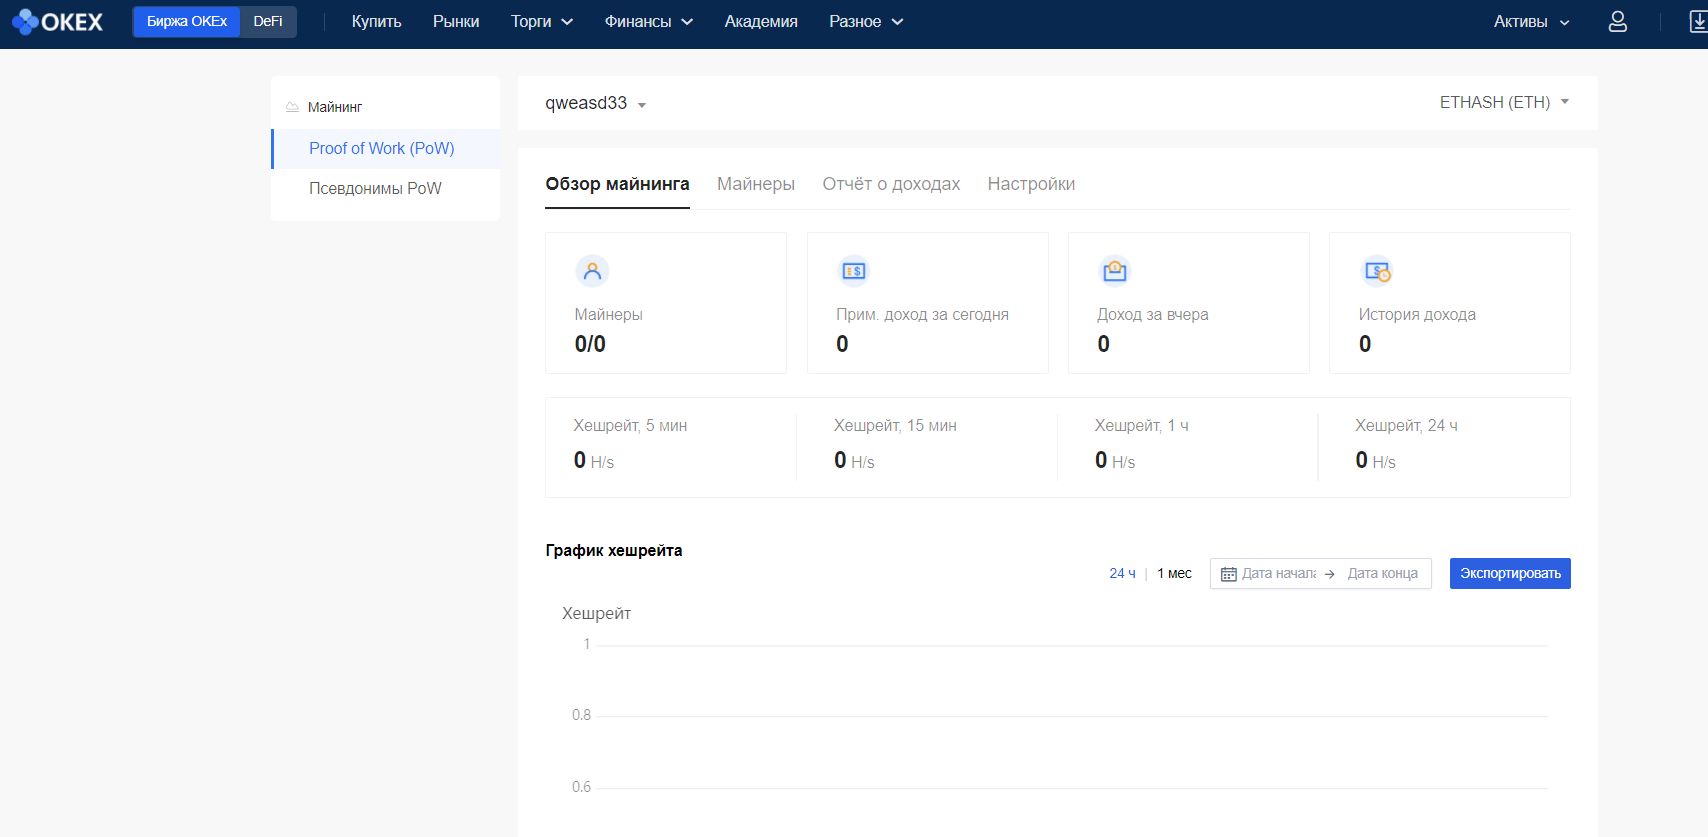1708x837 pixels.
Task: Click the Майнеры 0/0 value
Action: click(590, 344)
